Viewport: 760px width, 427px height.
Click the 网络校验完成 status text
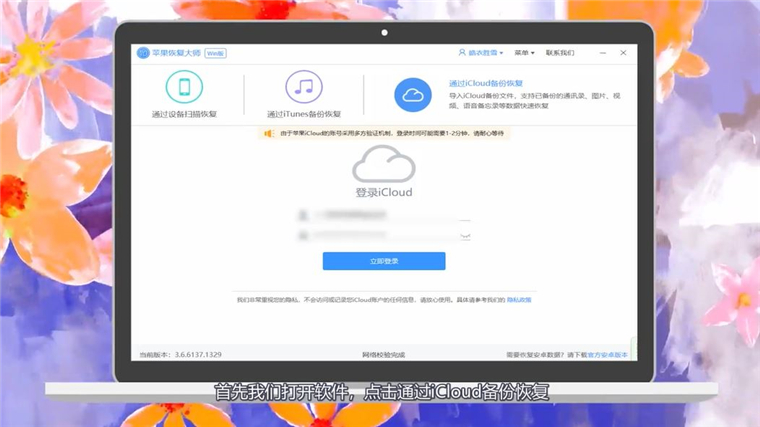pyautogui.click(x=383, y=355)
